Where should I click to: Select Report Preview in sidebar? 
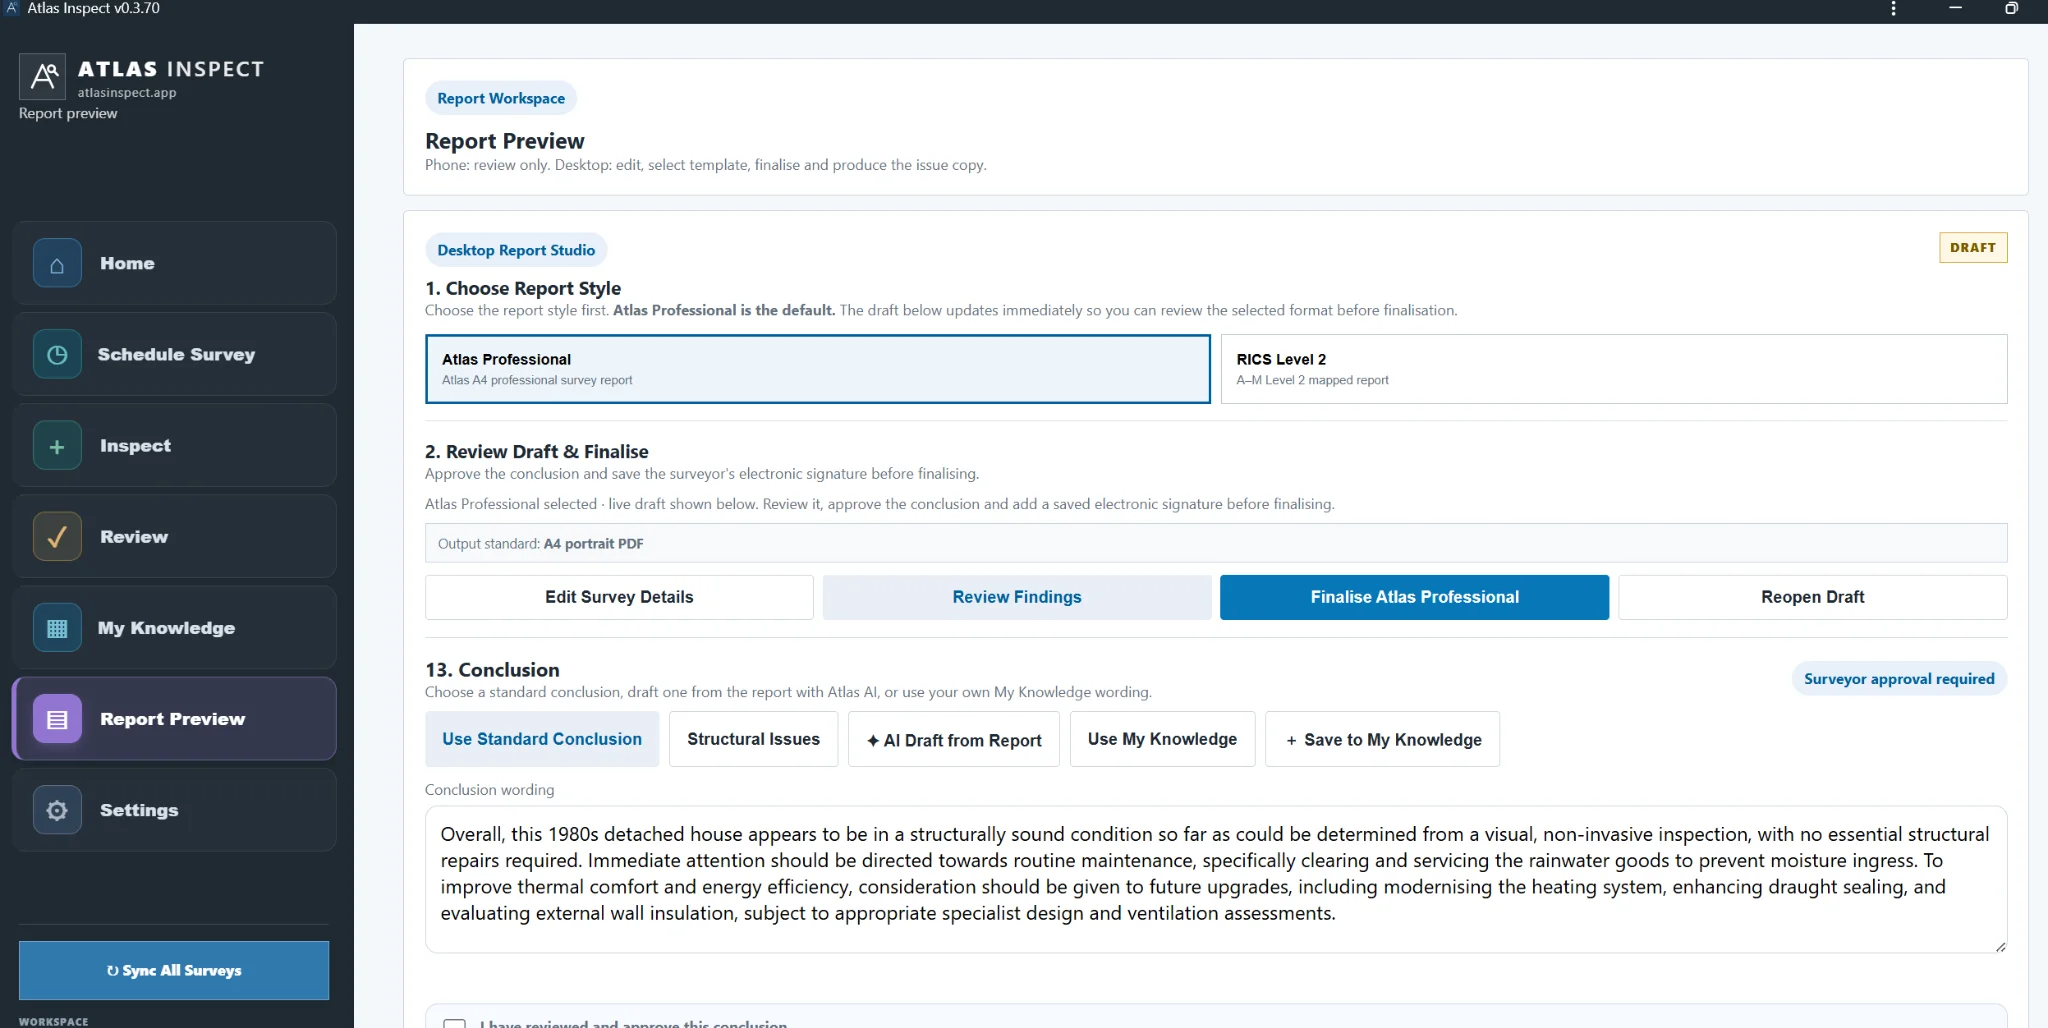[175, 719]
